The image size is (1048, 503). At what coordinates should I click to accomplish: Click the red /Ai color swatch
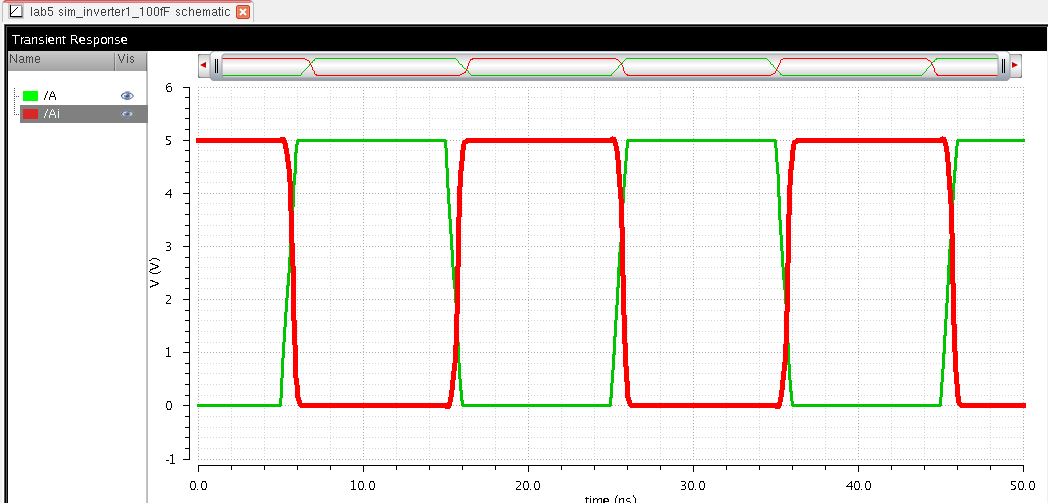(x=30, y=114)
